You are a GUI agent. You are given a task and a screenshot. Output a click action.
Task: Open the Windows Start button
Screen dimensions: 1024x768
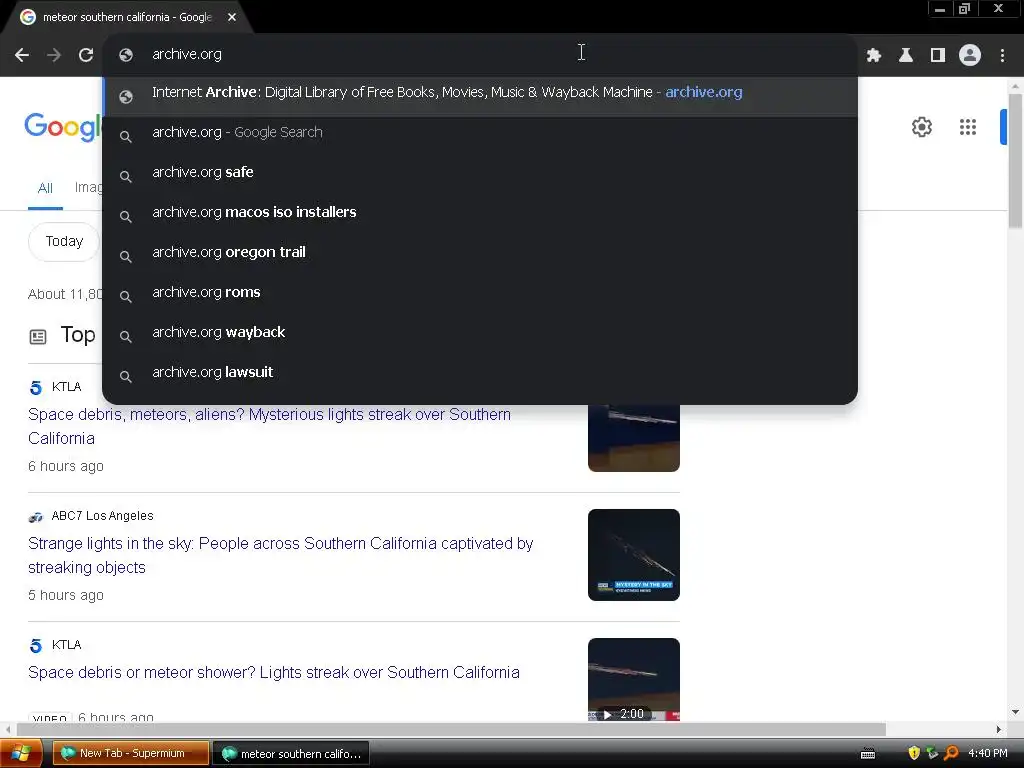click(21, 754)
